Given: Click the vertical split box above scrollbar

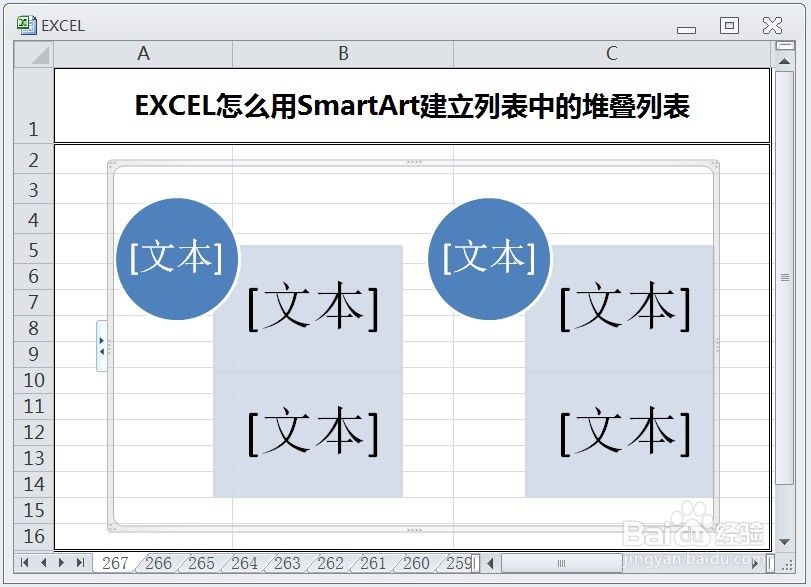Looking at the screenshot, I should pyautogui.click(x=785, y=46).
